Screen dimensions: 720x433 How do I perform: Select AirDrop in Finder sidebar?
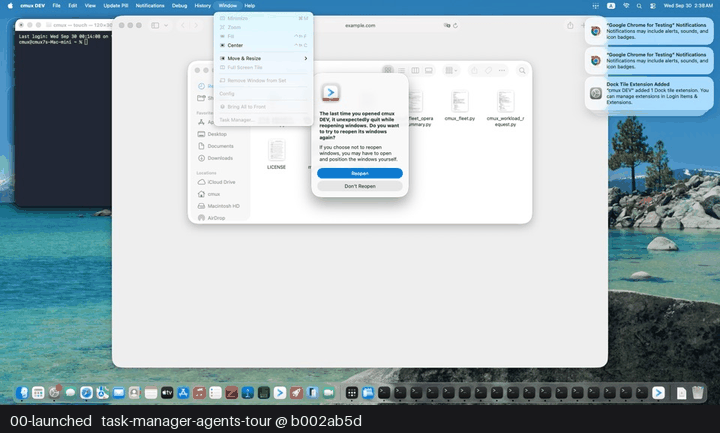click(x=216, y=218)
